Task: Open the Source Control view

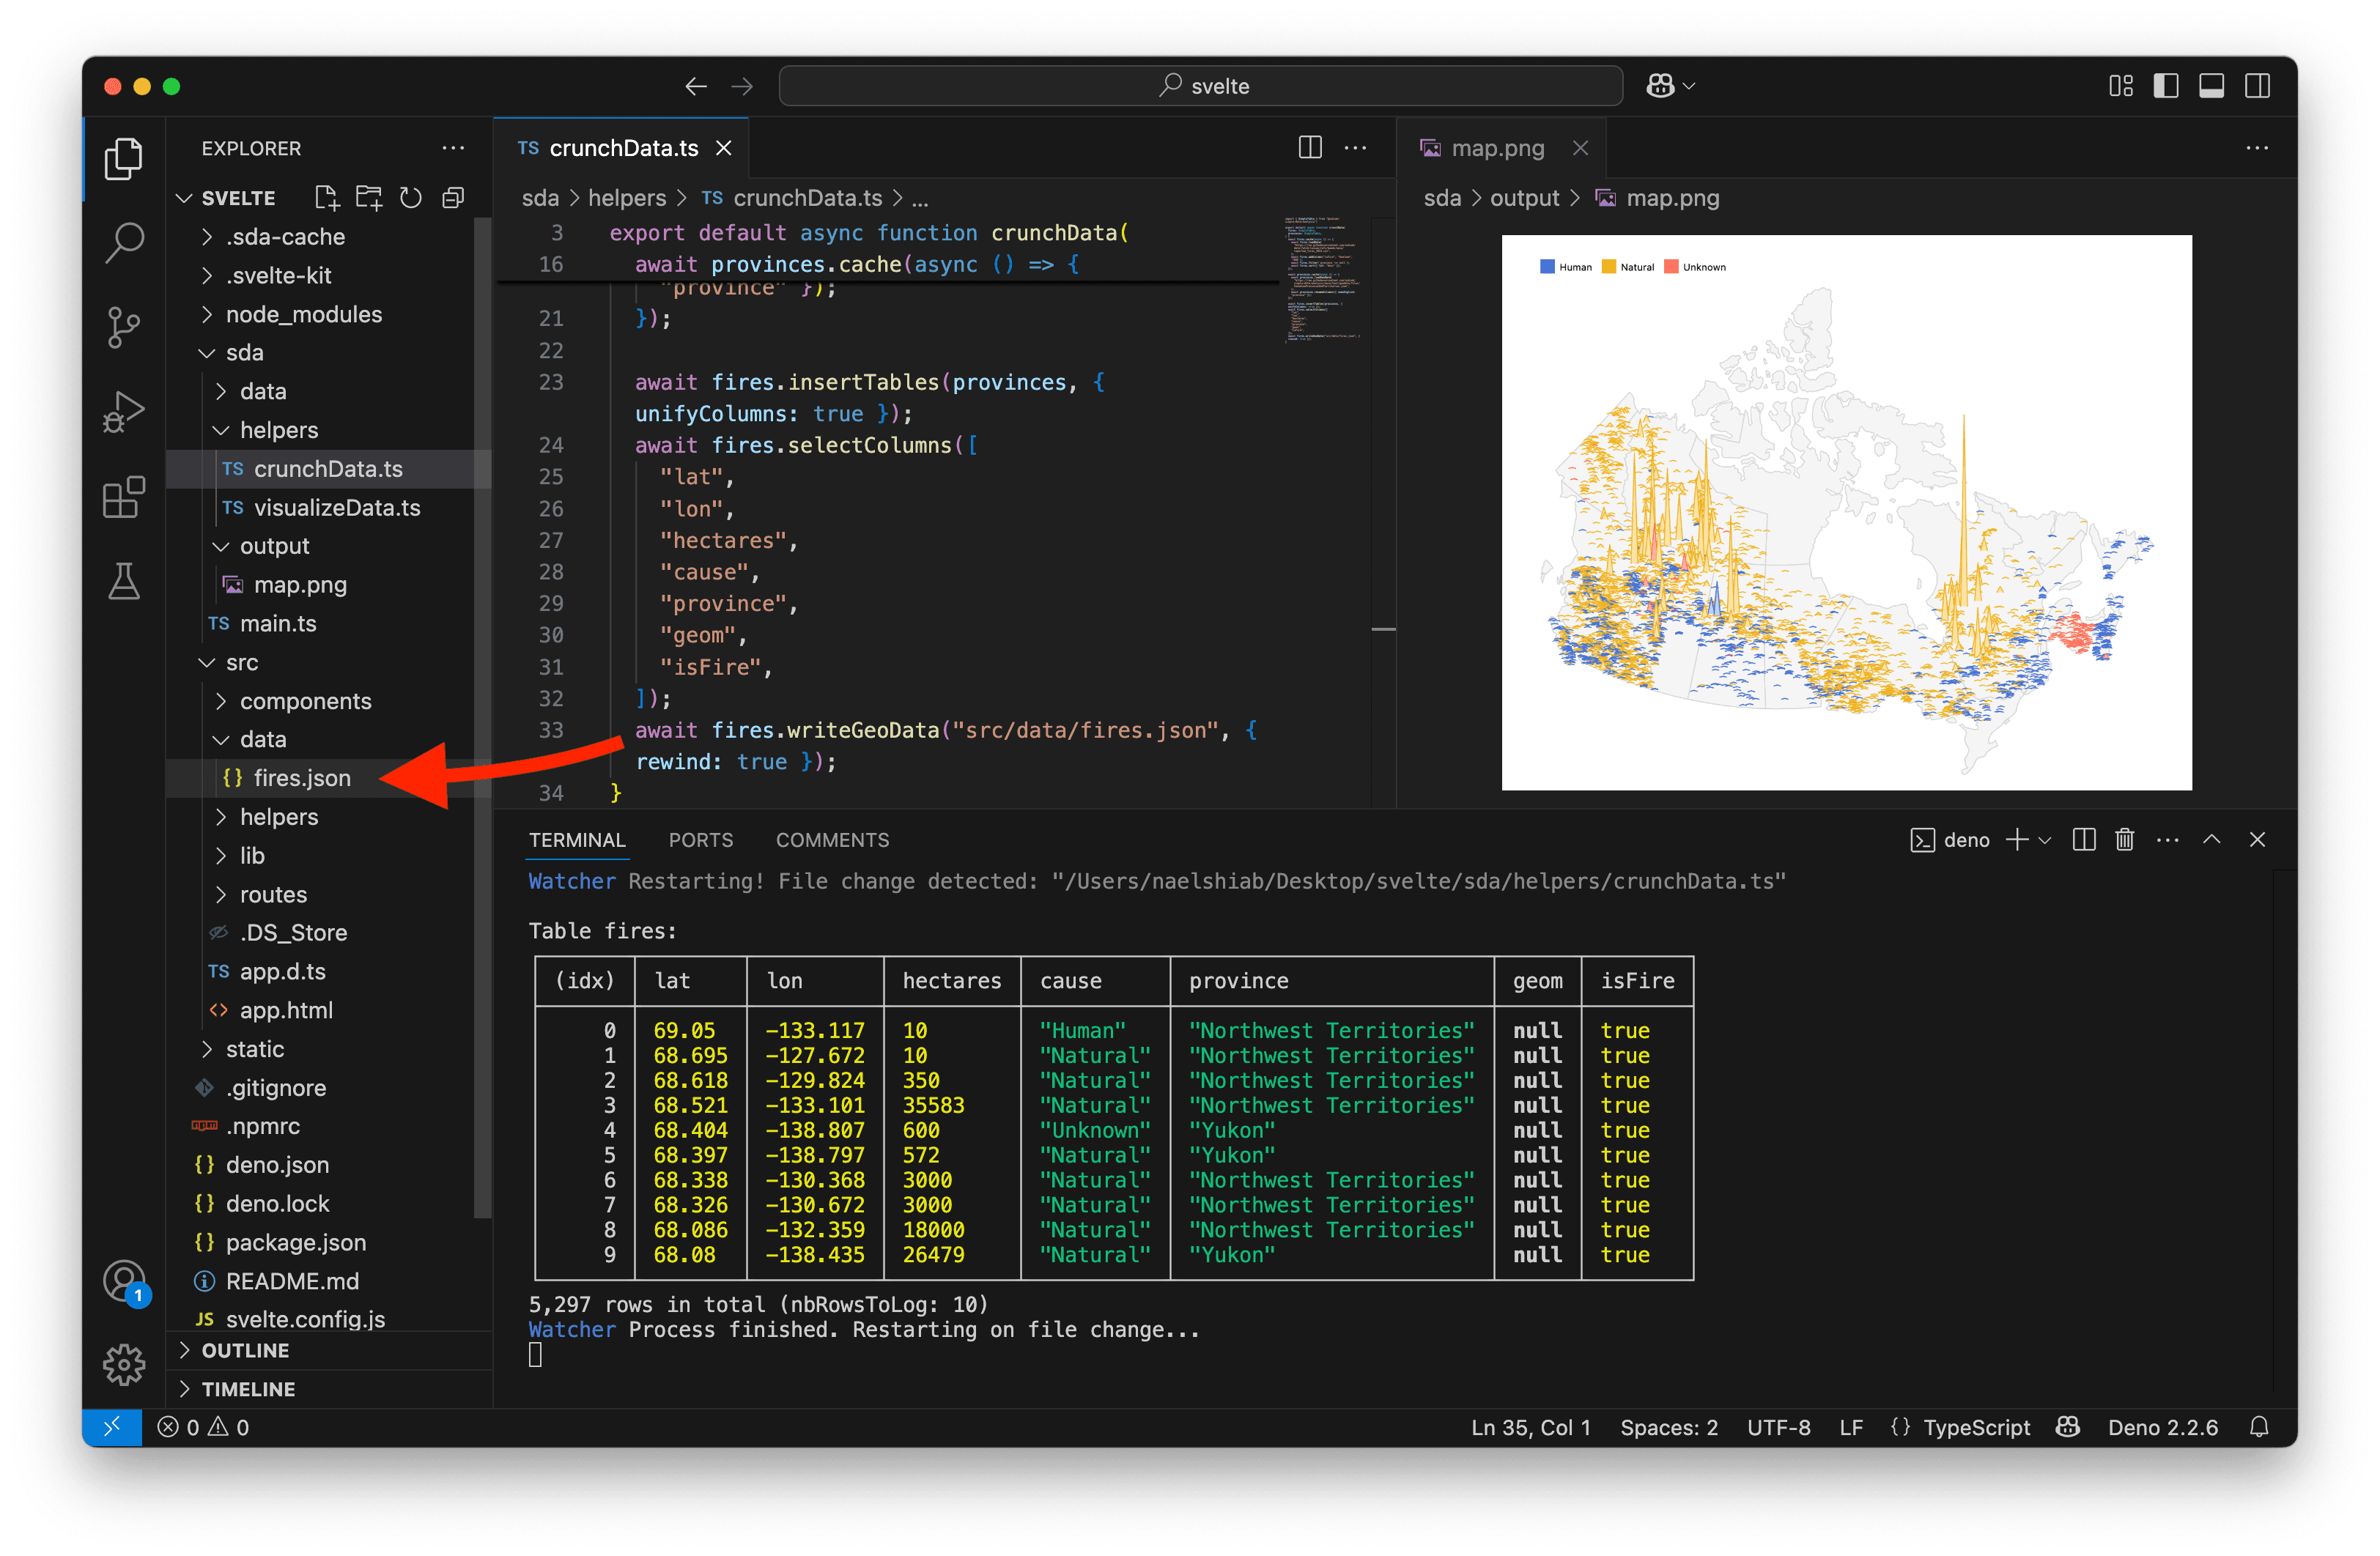Action: pos(124,327)
